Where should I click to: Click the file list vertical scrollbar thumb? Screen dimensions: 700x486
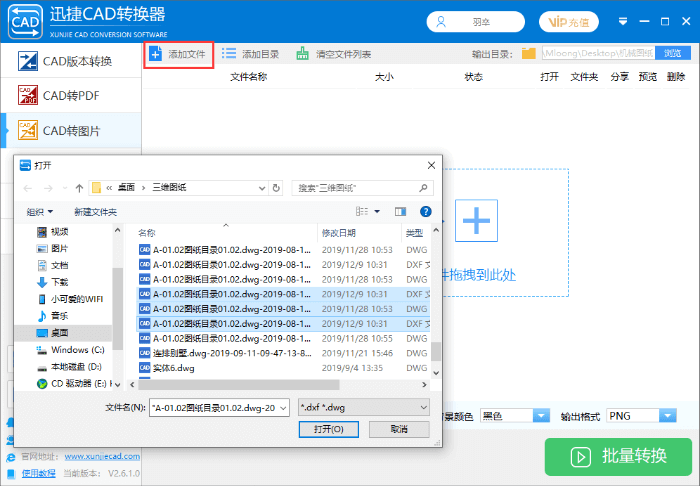[436, 351]
